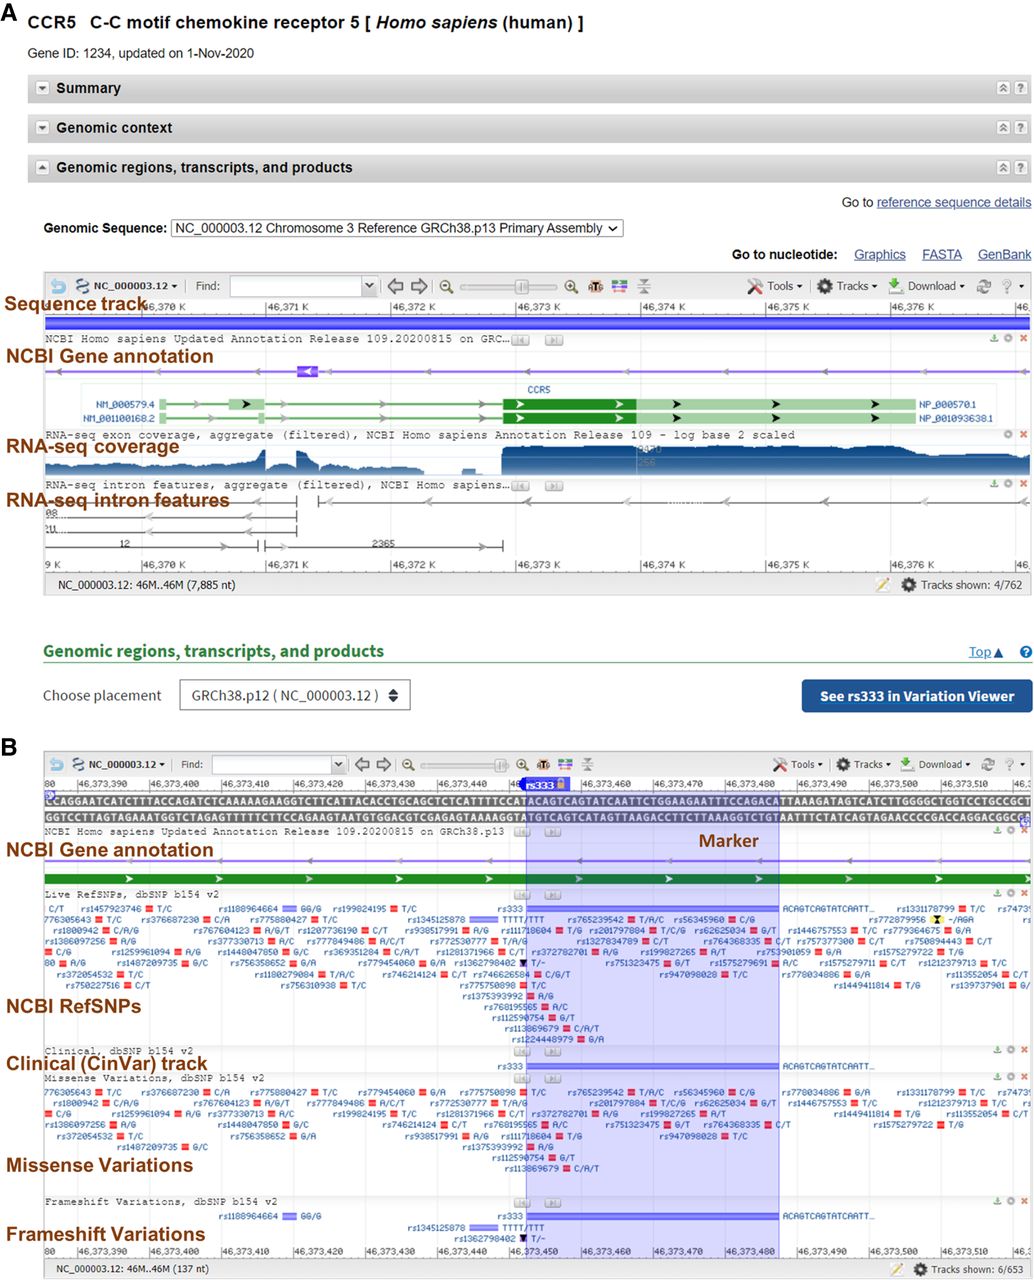Expand the Summary section
This screenshot has height=1280, width=1034.
pos(42,88)
